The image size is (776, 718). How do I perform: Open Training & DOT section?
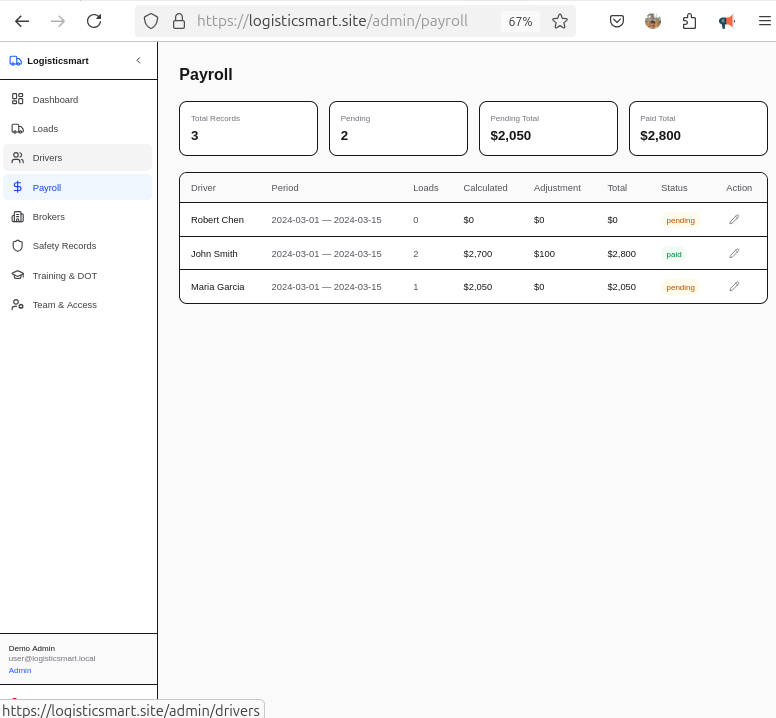pos(77,276)
